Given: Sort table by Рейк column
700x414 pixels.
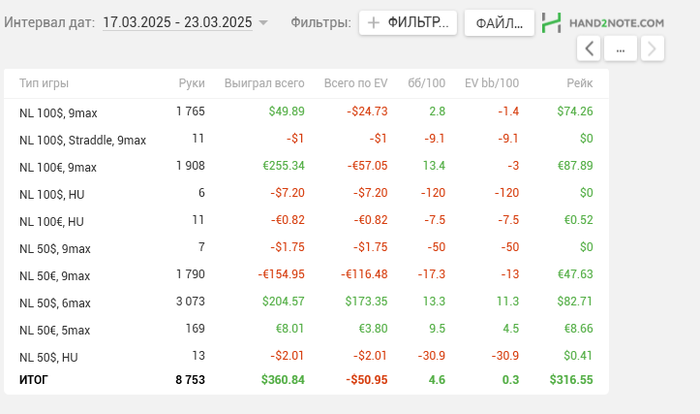Looking at the screenshot, I should pos(579,83).
